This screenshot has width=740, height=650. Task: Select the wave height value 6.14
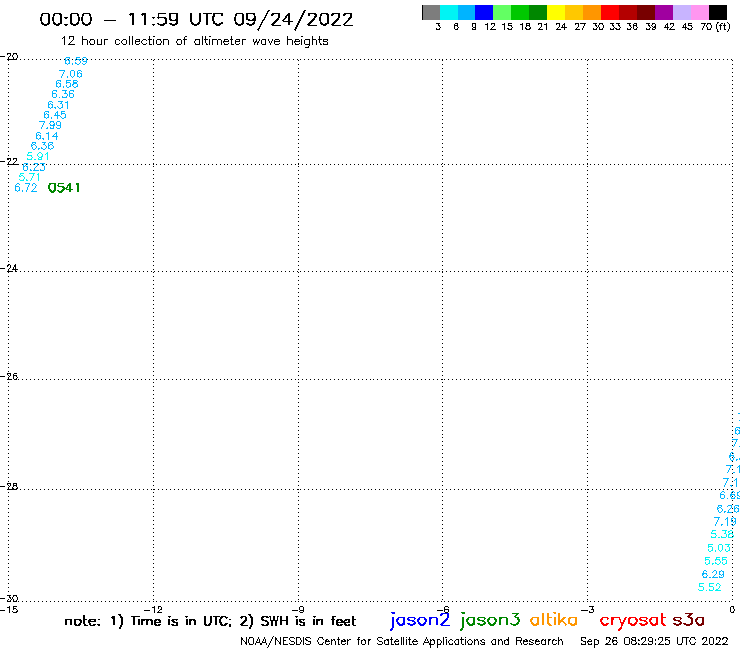[x=47, y=136]
